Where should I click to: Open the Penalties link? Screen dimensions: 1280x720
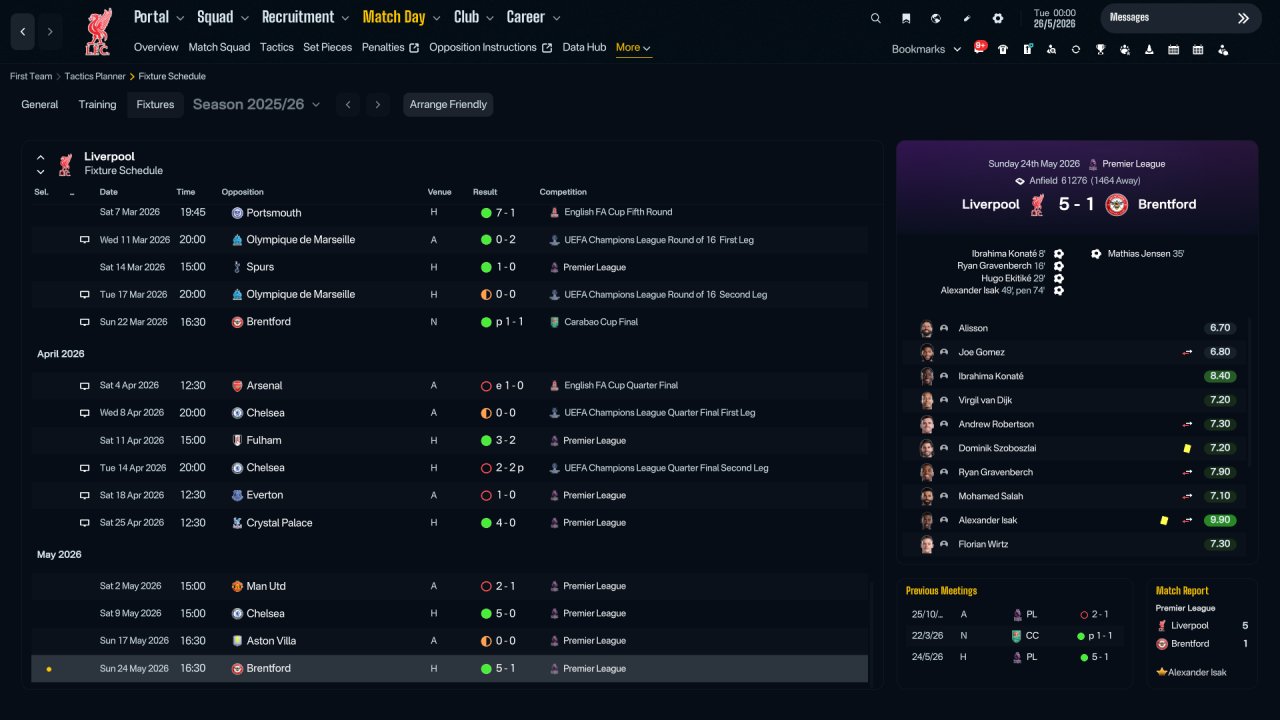click(390, 47)
